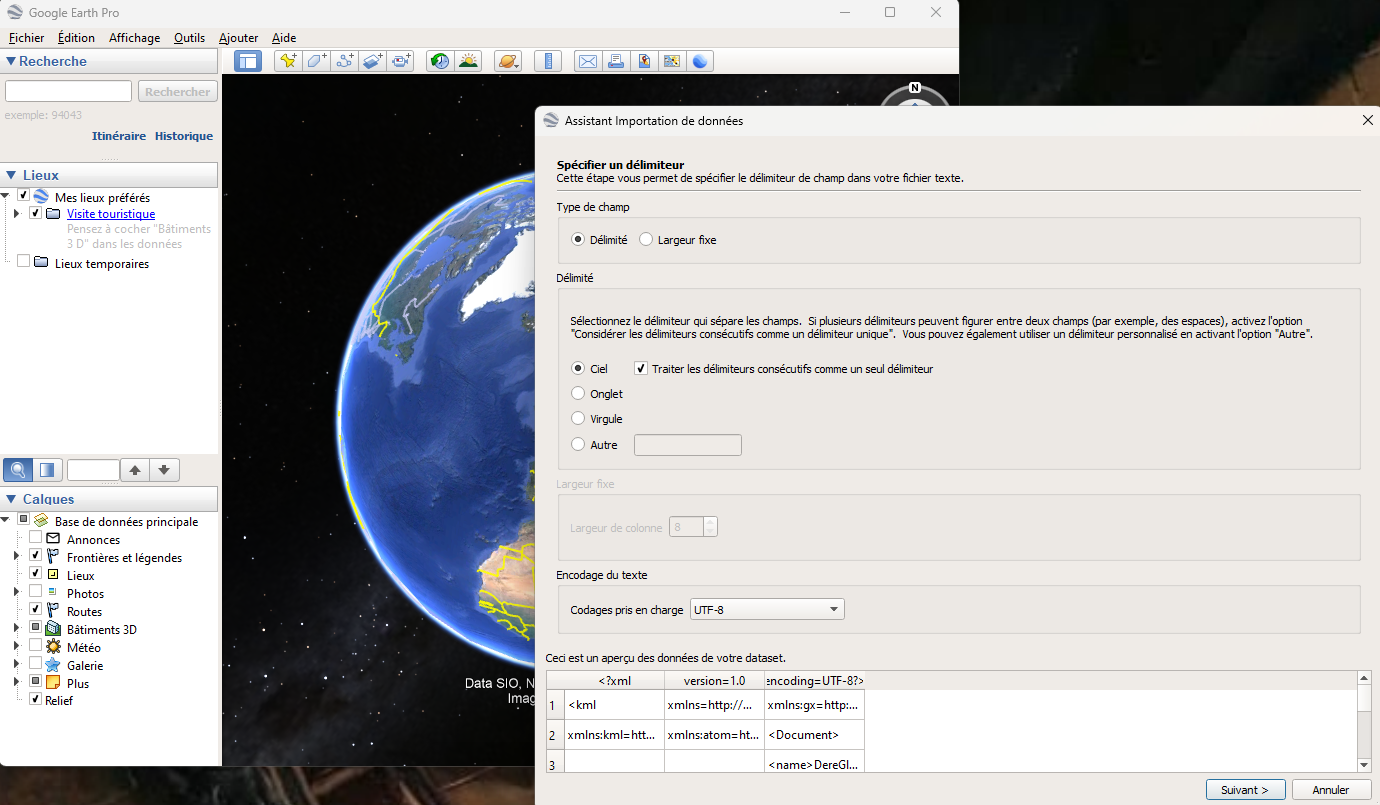Open the planet switcher dropdown

pos(508,61)
